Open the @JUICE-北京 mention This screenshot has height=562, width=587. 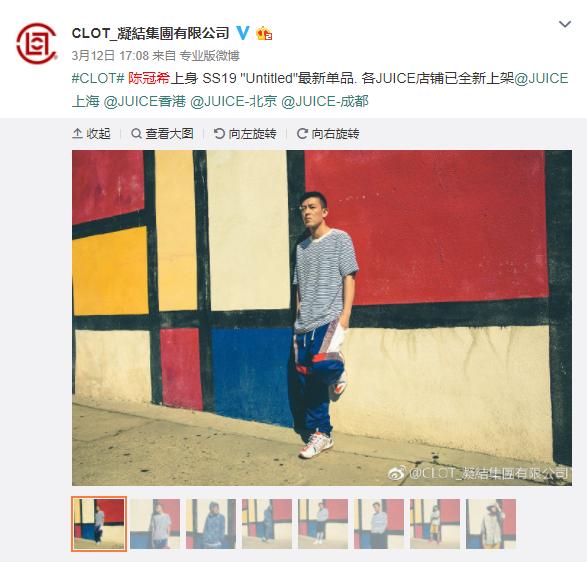tap(234, 101)
